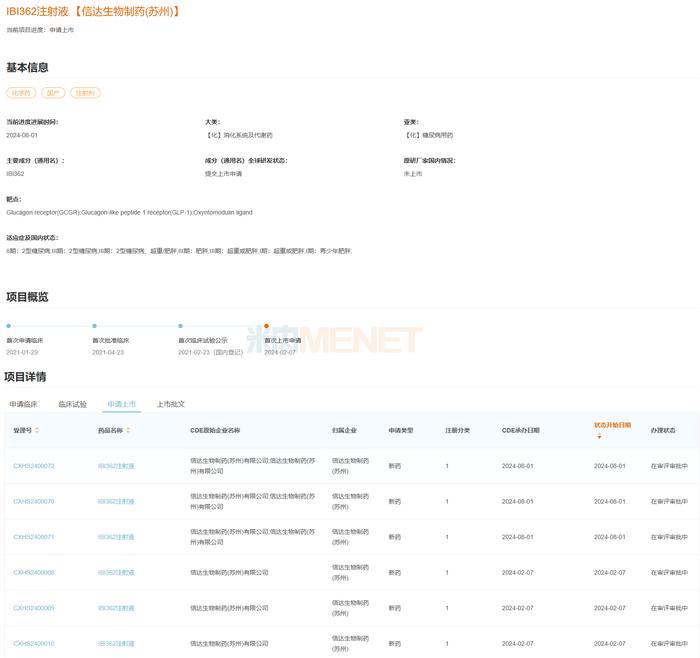Open acceptance number CXHS2400008 link
This screenshot has width=700, height=658.
[34, 572]
